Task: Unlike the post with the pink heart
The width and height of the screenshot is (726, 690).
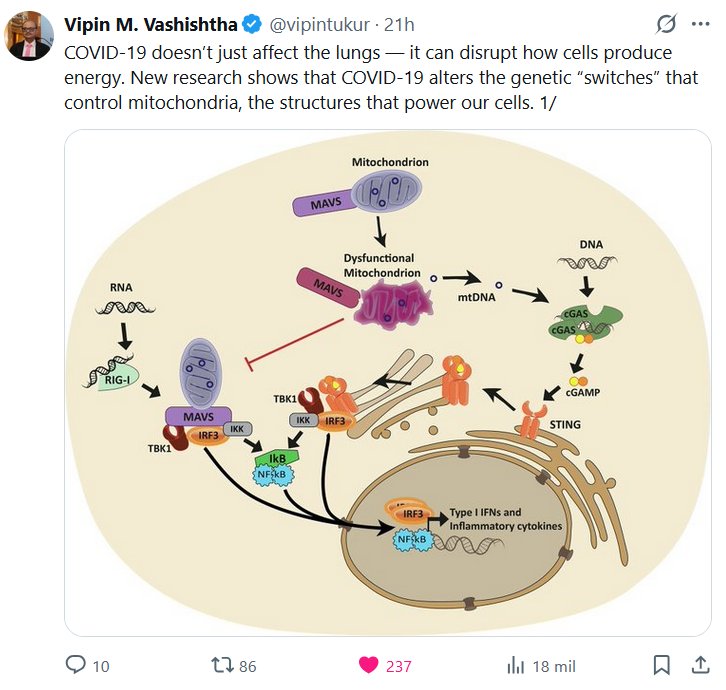Action: 368,665
